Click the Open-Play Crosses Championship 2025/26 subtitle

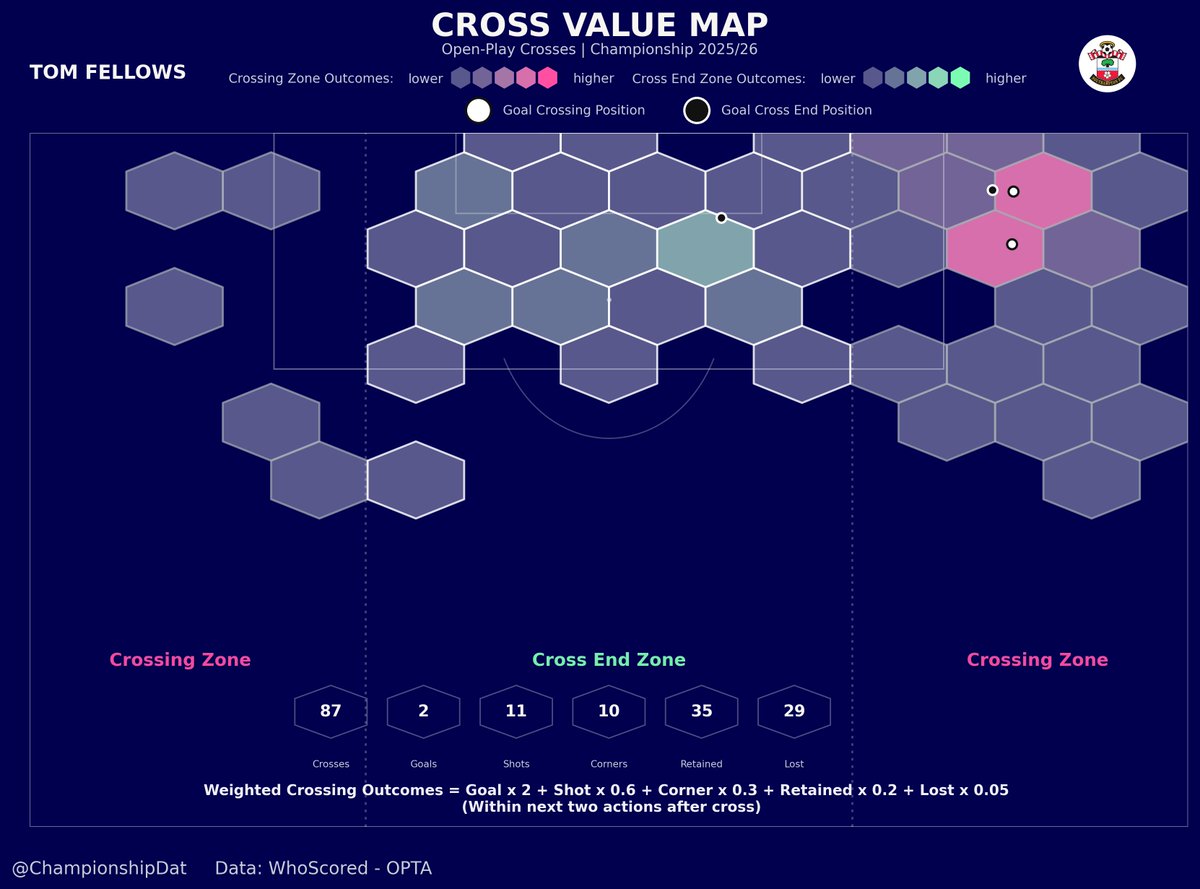[600, 49]
